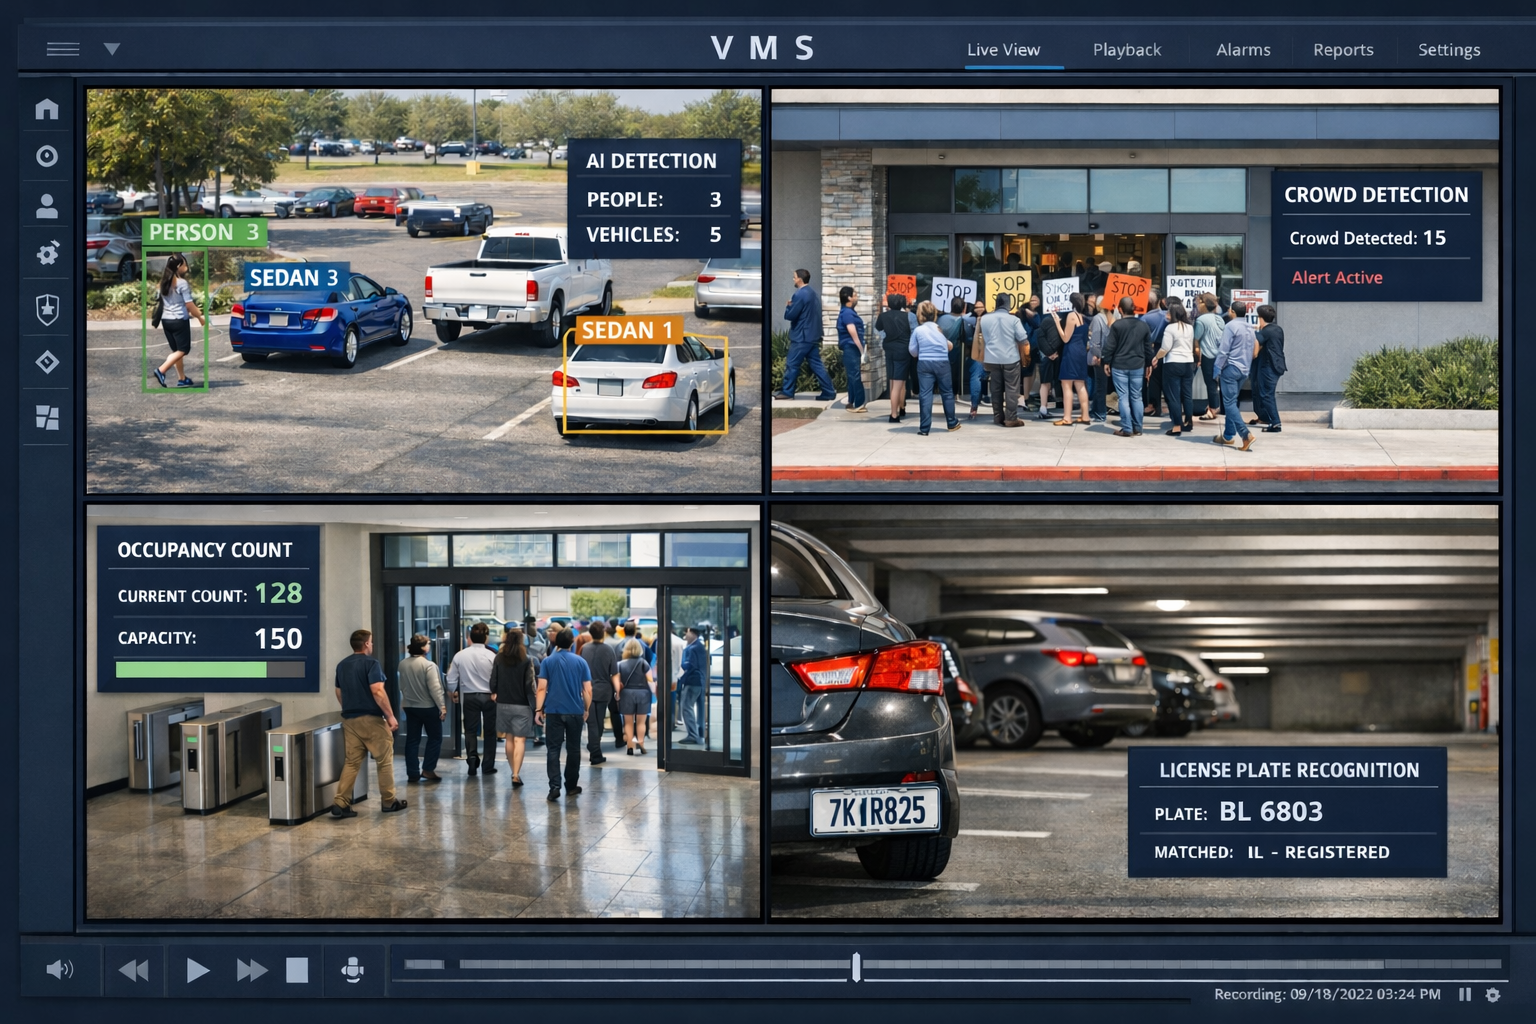Toggle the microphone for two-way audio
This screenshot has width=1536, height=1024.
pyautogui.click(x=352, y=969)
